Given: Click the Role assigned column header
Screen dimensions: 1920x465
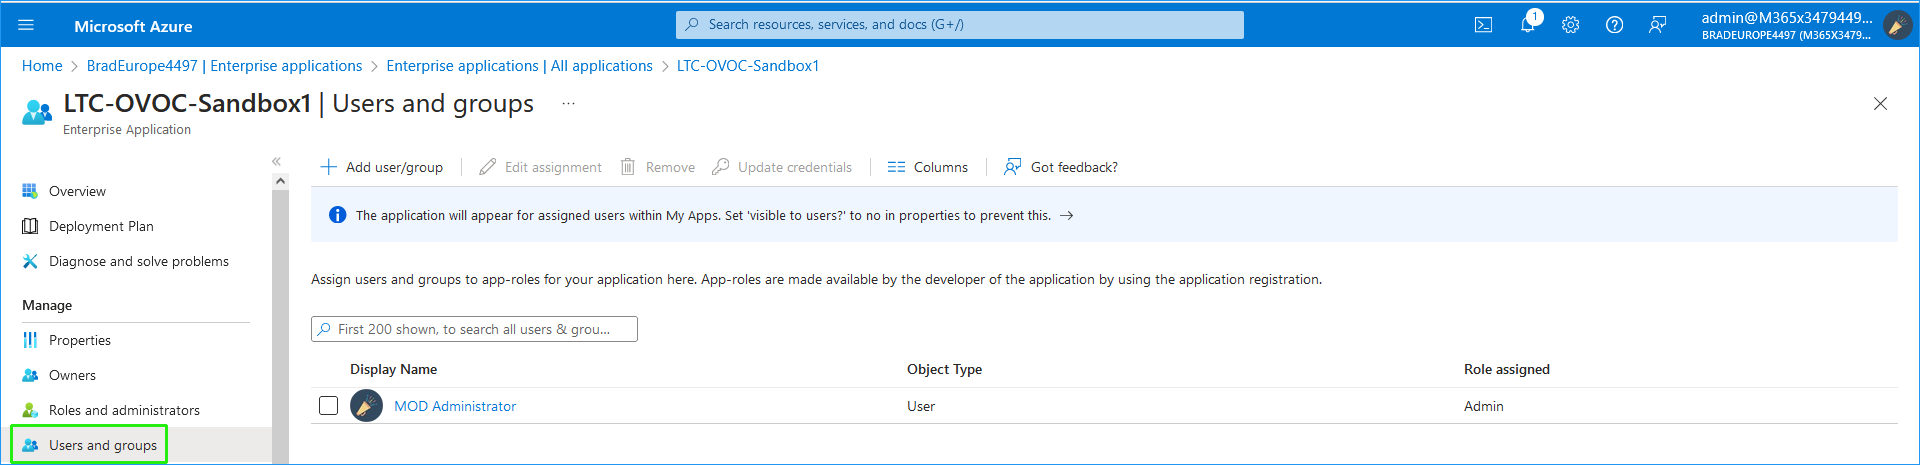Looking at the screenshot, I should [x=1506, y=369].
